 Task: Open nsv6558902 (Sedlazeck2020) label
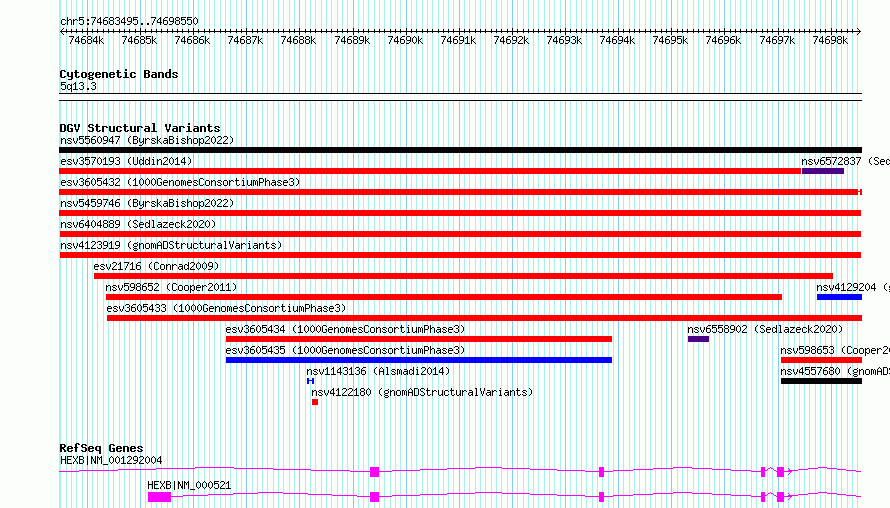click(x=765, y=329)
